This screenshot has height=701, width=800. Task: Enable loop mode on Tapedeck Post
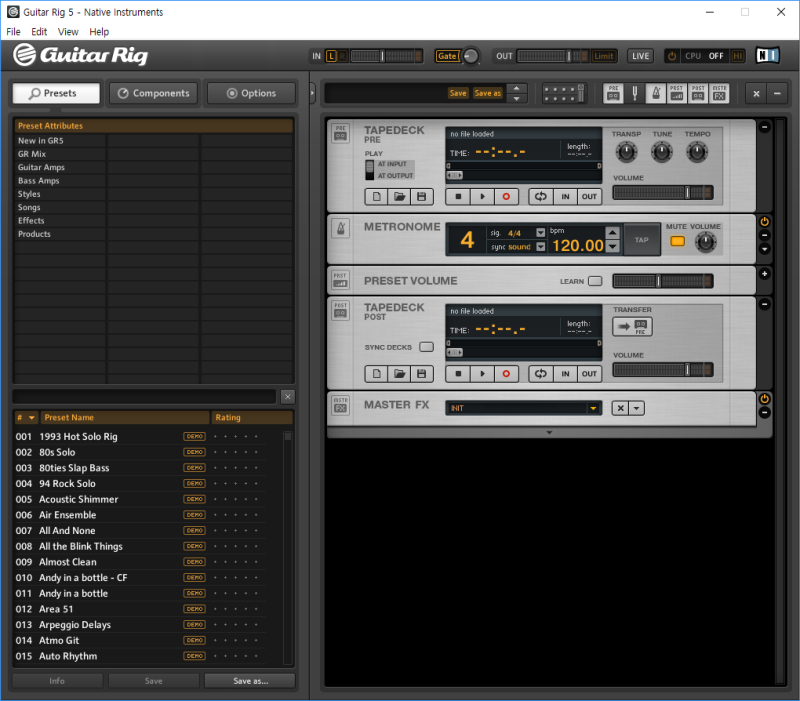tap(541, 373)
